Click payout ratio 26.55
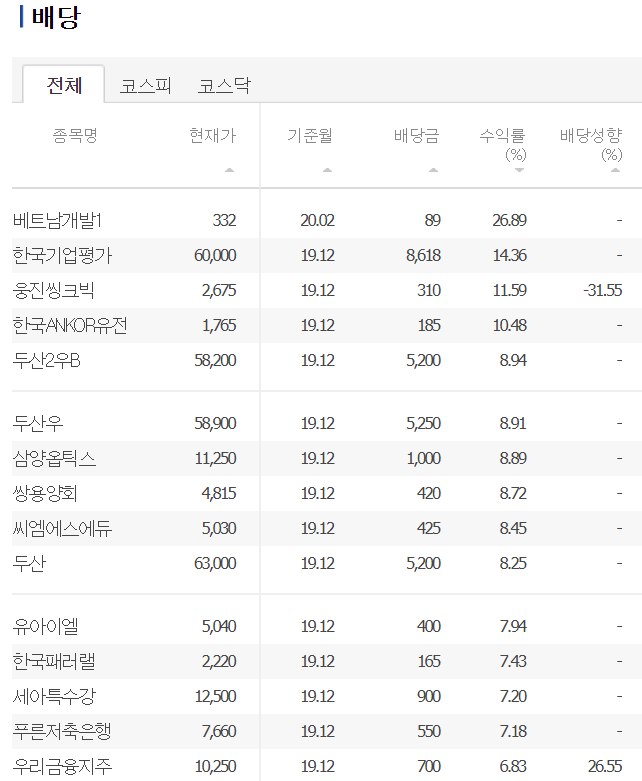 tap(605, 766)
